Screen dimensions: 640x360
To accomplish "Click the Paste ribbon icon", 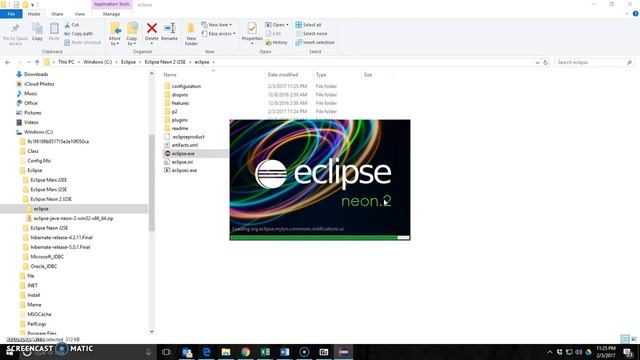I will coord(54,29).
